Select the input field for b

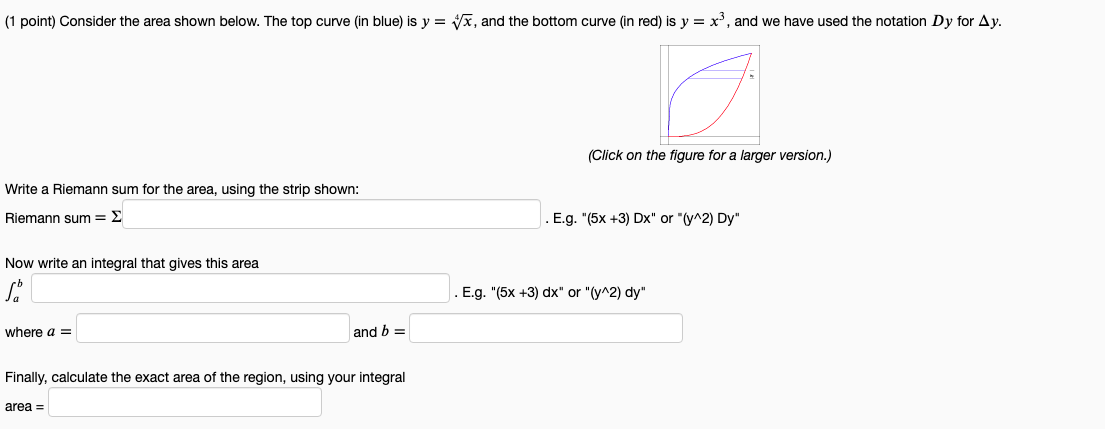tap(546, 328)
